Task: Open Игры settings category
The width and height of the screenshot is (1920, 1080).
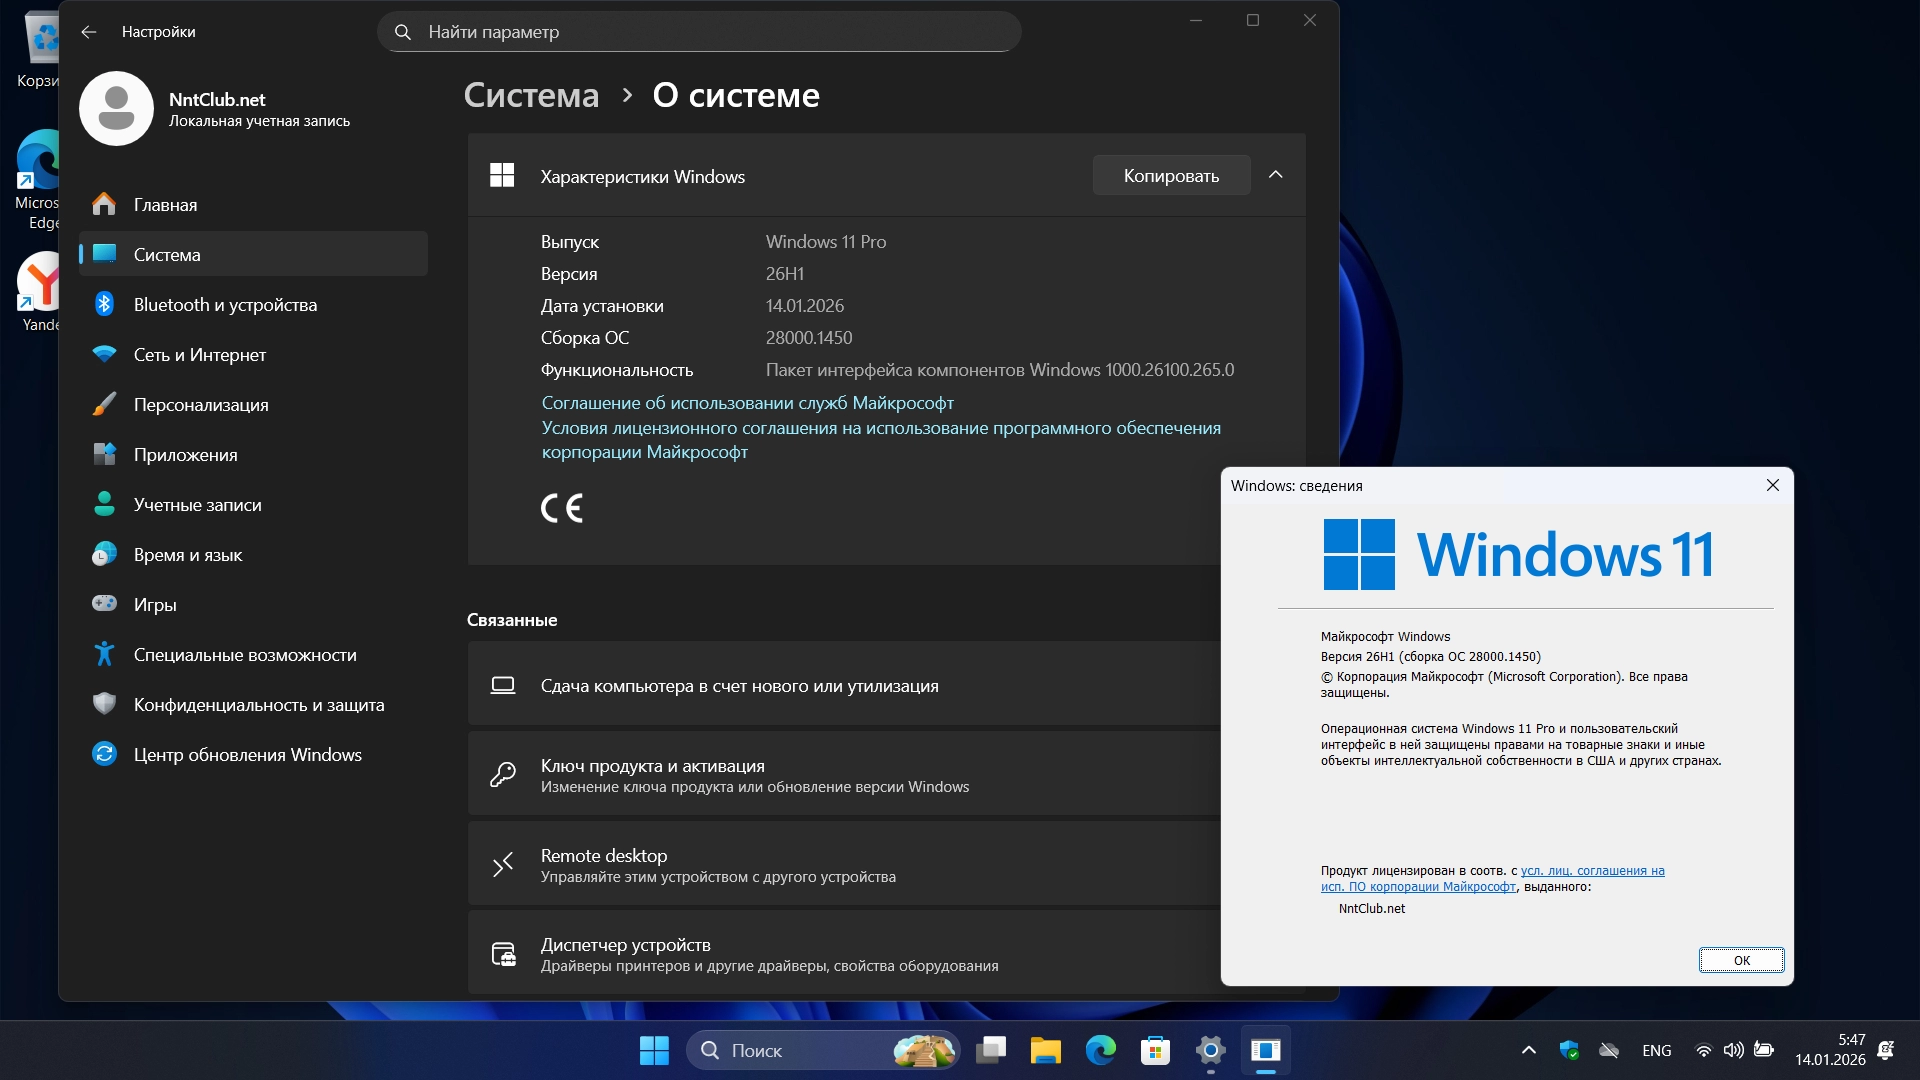Action: (155, 605)
